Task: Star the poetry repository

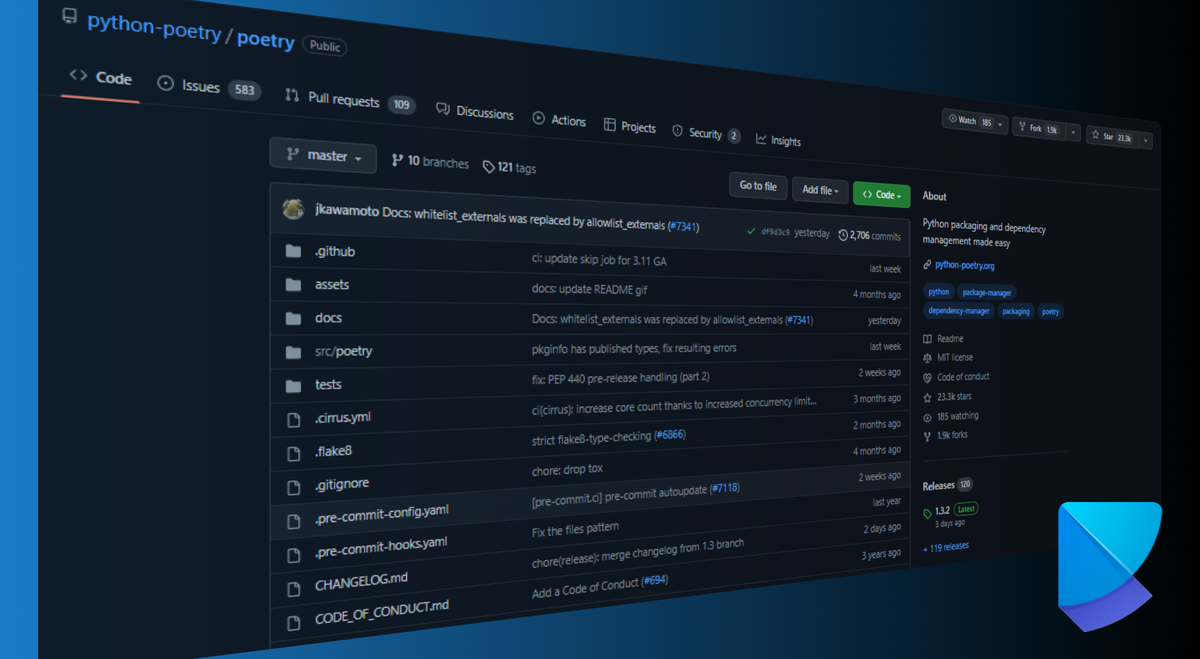Action: tap(1112, 135)
